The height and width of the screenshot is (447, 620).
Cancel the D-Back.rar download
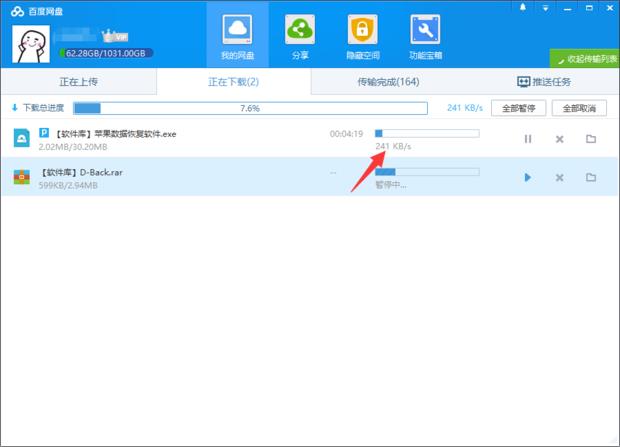(560, 178)
